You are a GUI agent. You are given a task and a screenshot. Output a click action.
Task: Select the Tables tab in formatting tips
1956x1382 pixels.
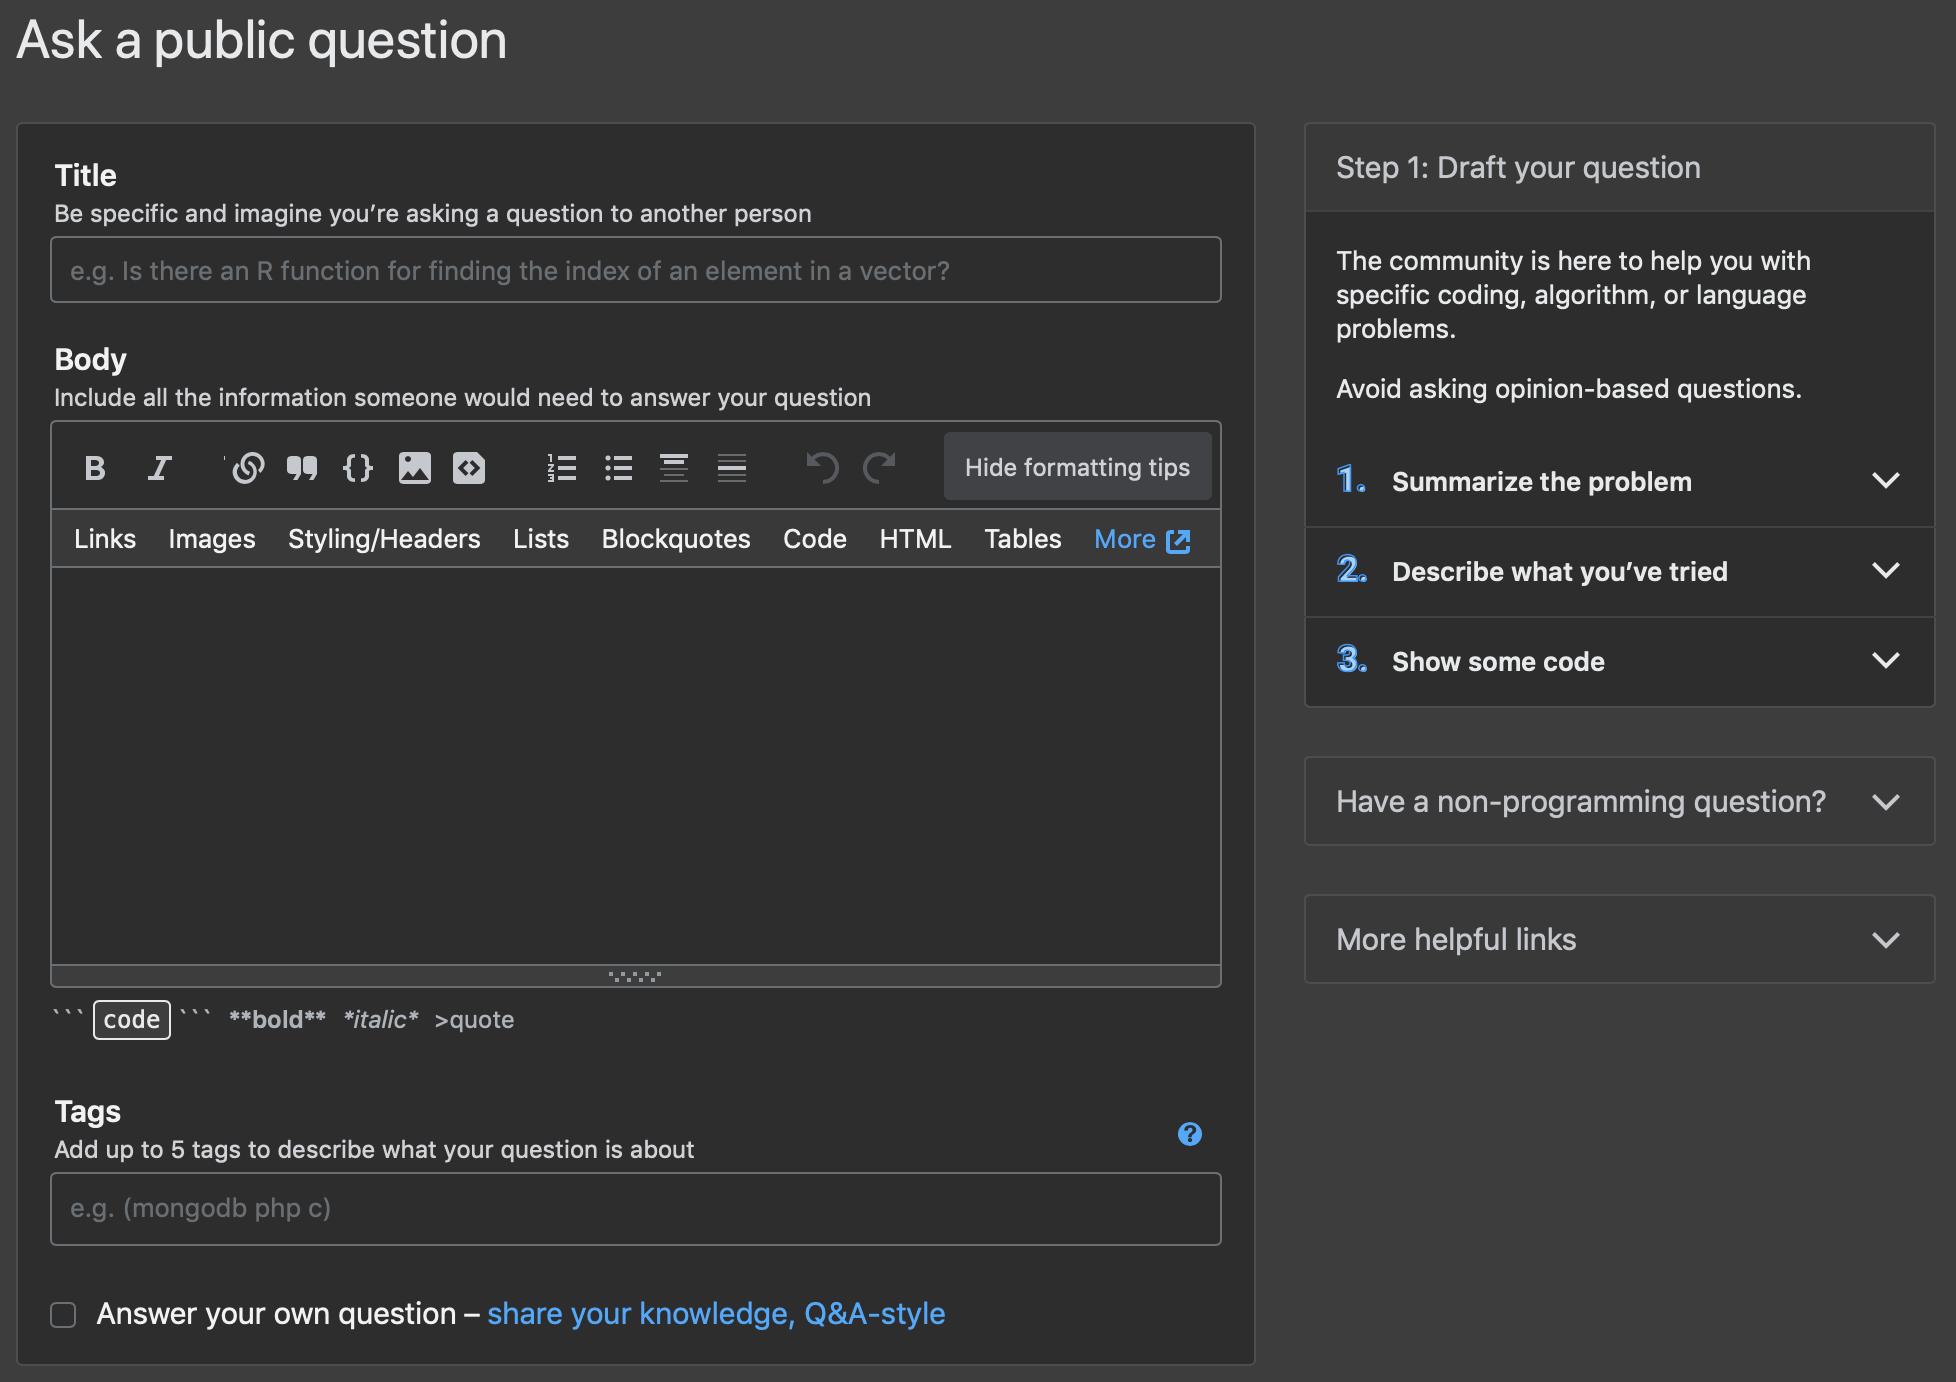[1024, 538]
